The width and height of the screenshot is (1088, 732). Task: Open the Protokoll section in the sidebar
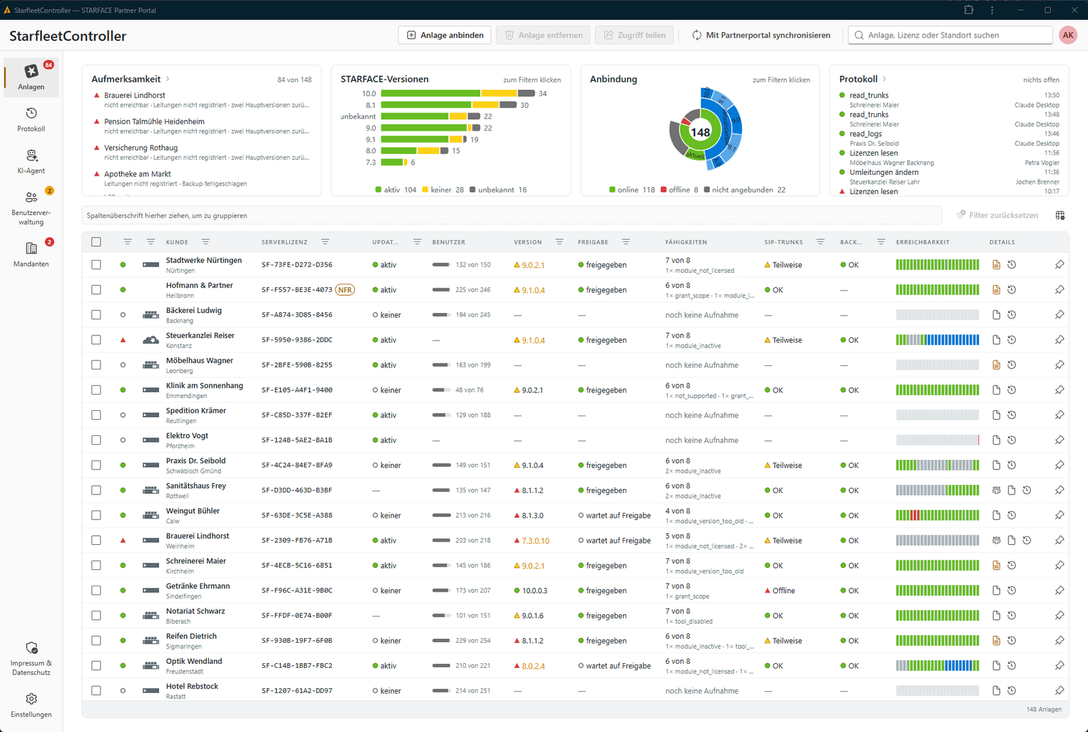pyautogui.click(x=31, y=119)
